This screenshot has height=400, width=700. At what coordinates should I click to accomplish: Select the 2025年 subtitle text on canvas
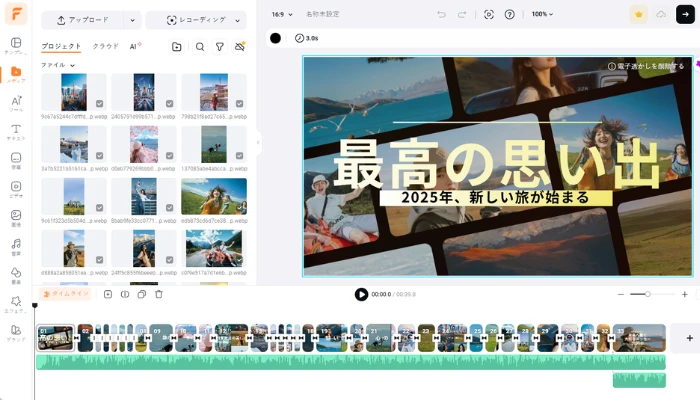(x=496, y=198)
